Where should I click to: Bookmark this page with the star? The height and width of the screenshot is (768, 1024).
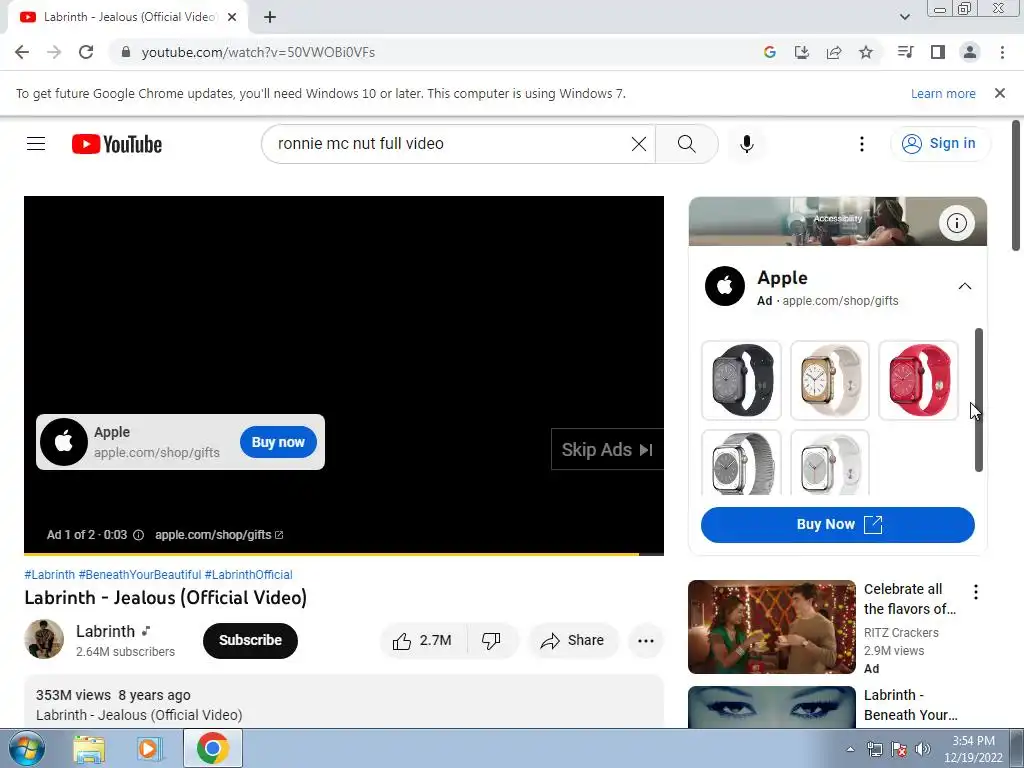[x=866, y=52]
